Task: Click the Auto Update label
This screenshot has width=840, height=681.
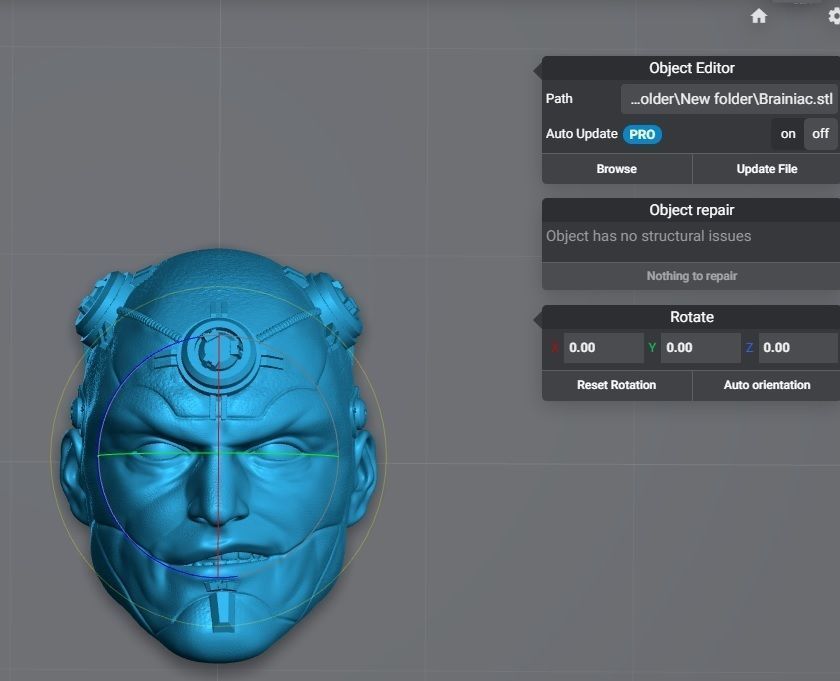Action: pyautogui.click(x=582, y=134)
